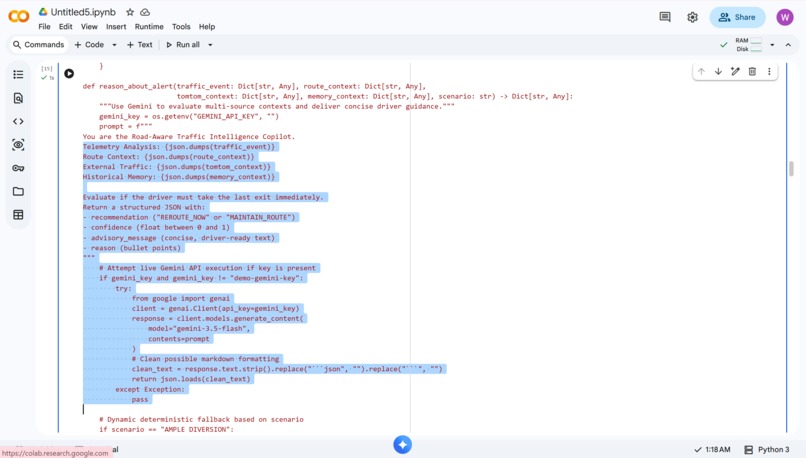Click the Share button

[737, 17]
